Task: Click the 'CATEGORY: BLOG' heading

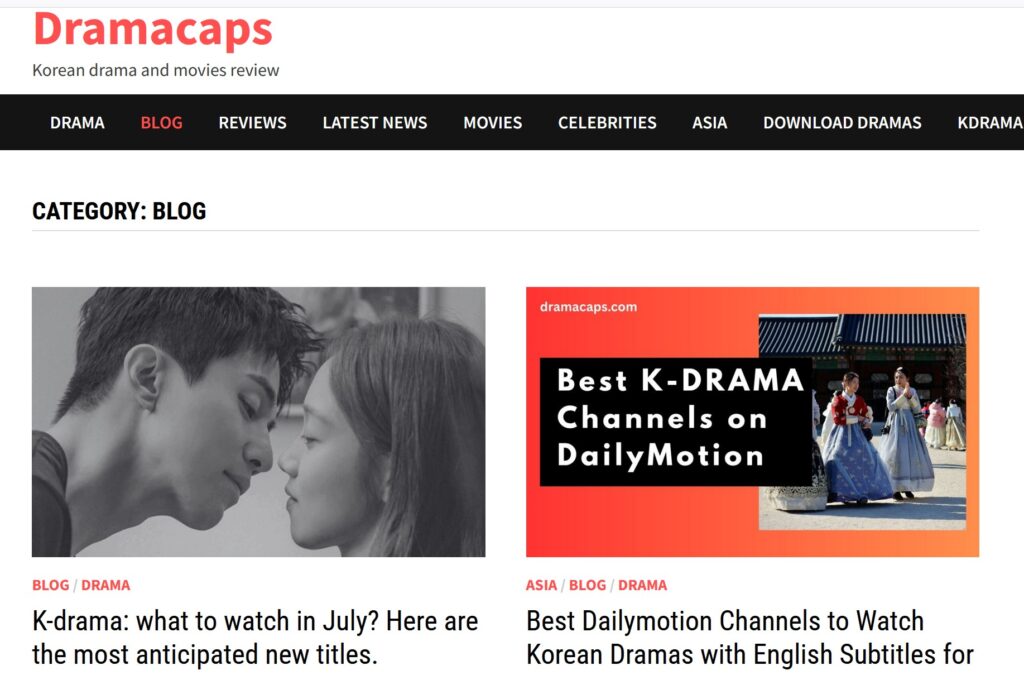Action: pos(119,211)
